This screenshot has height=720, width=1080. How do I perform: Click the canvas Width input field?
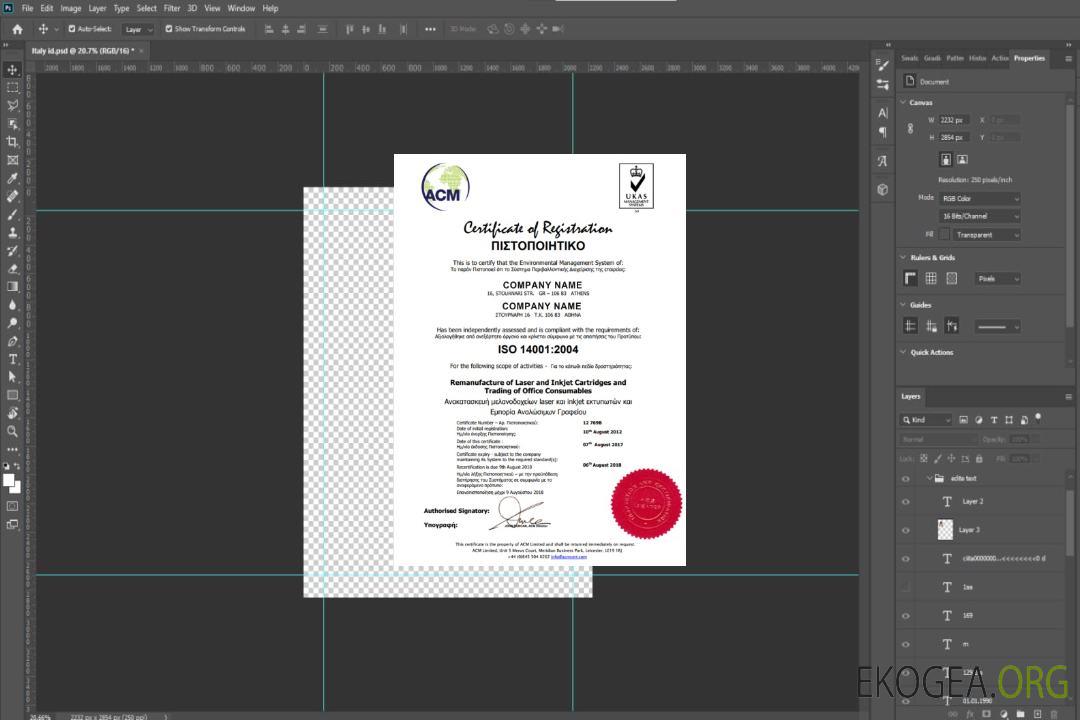pos(955,120)
